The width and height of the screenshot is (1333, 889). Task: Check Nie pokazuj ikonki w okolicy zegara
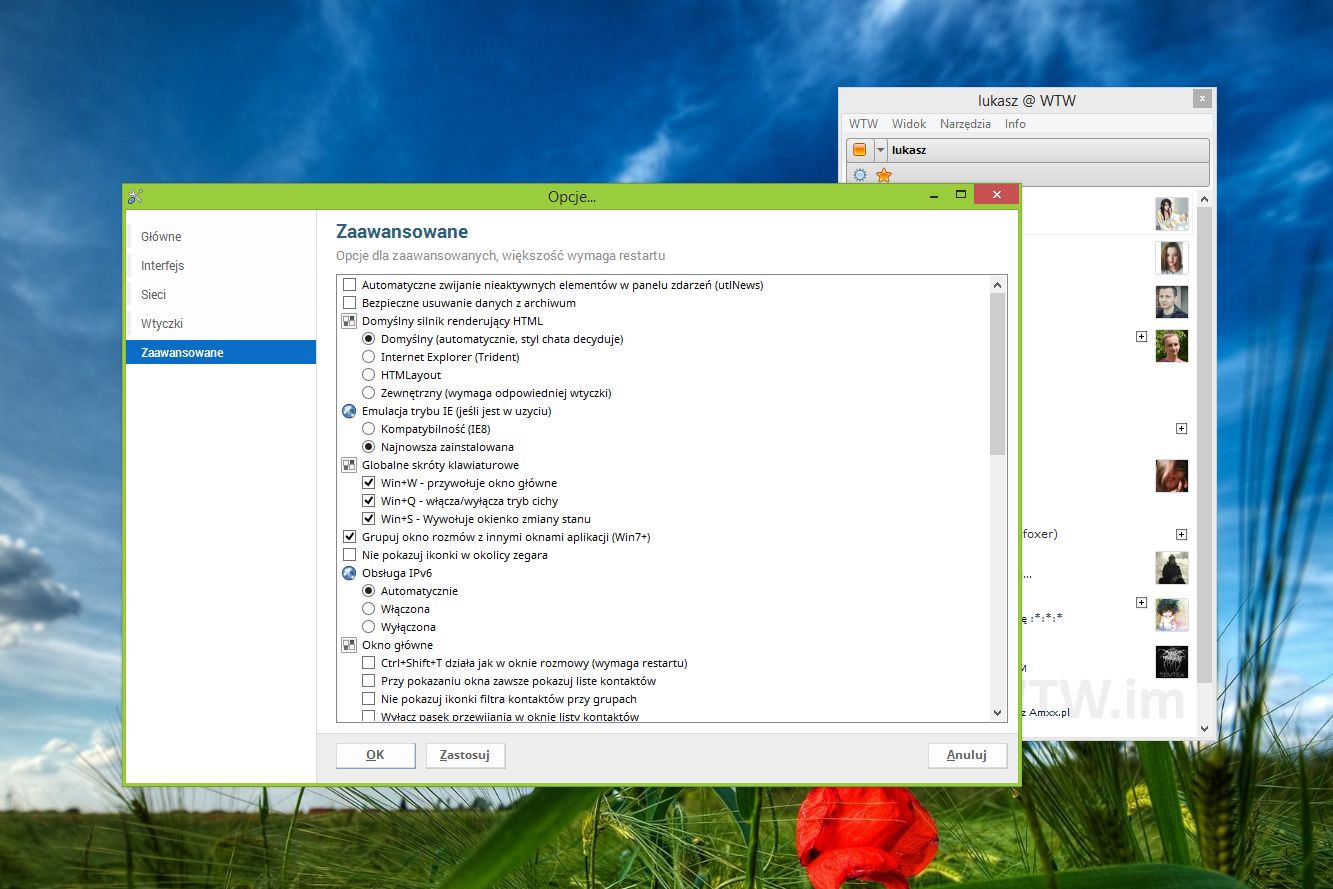[x=349, y=555]
